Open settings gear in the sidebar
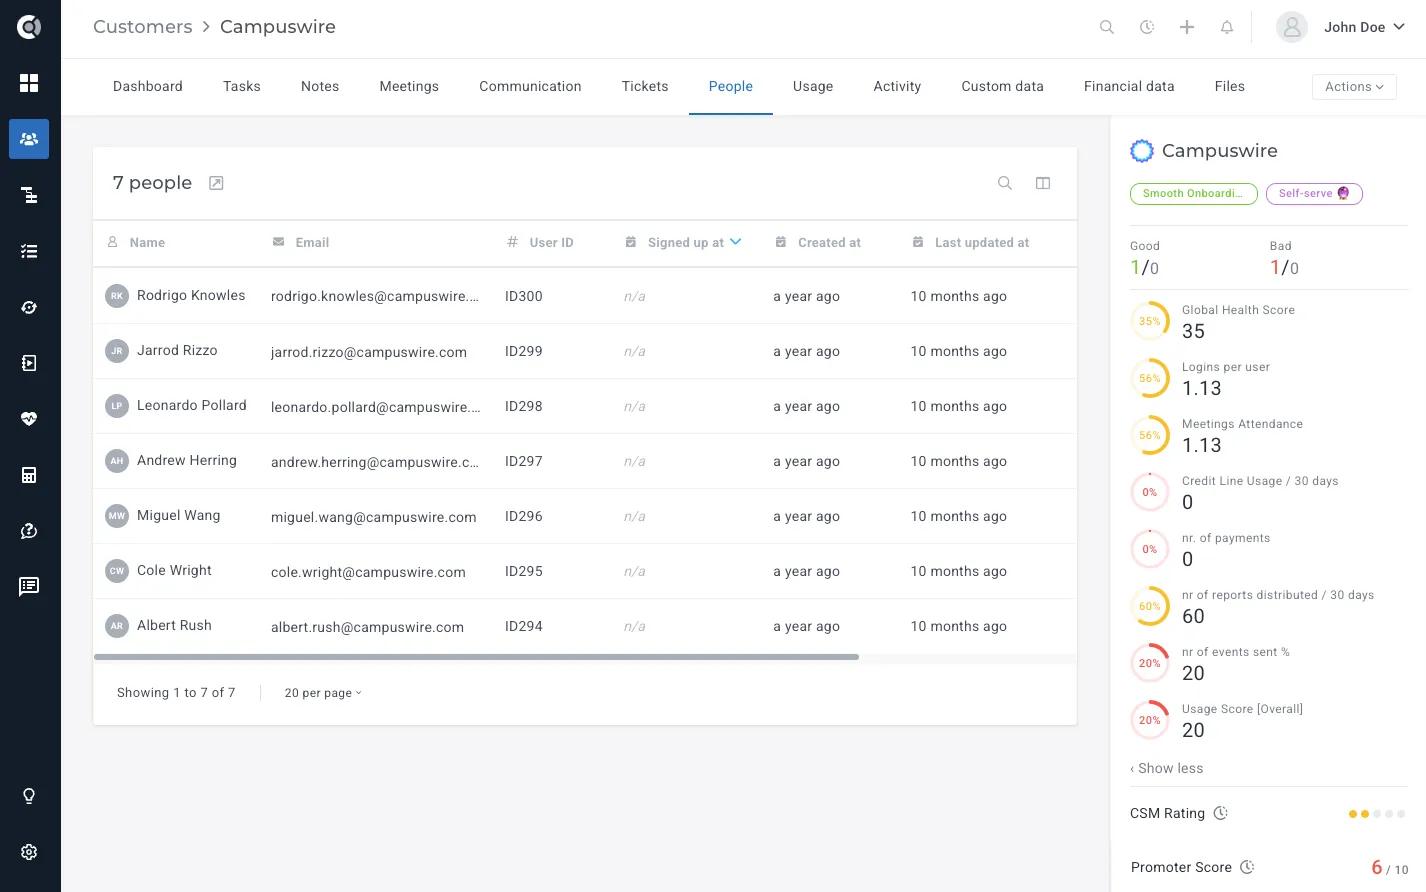This screenshot has height=892, width=1426. pyautogui.click(x=29, y=852)
